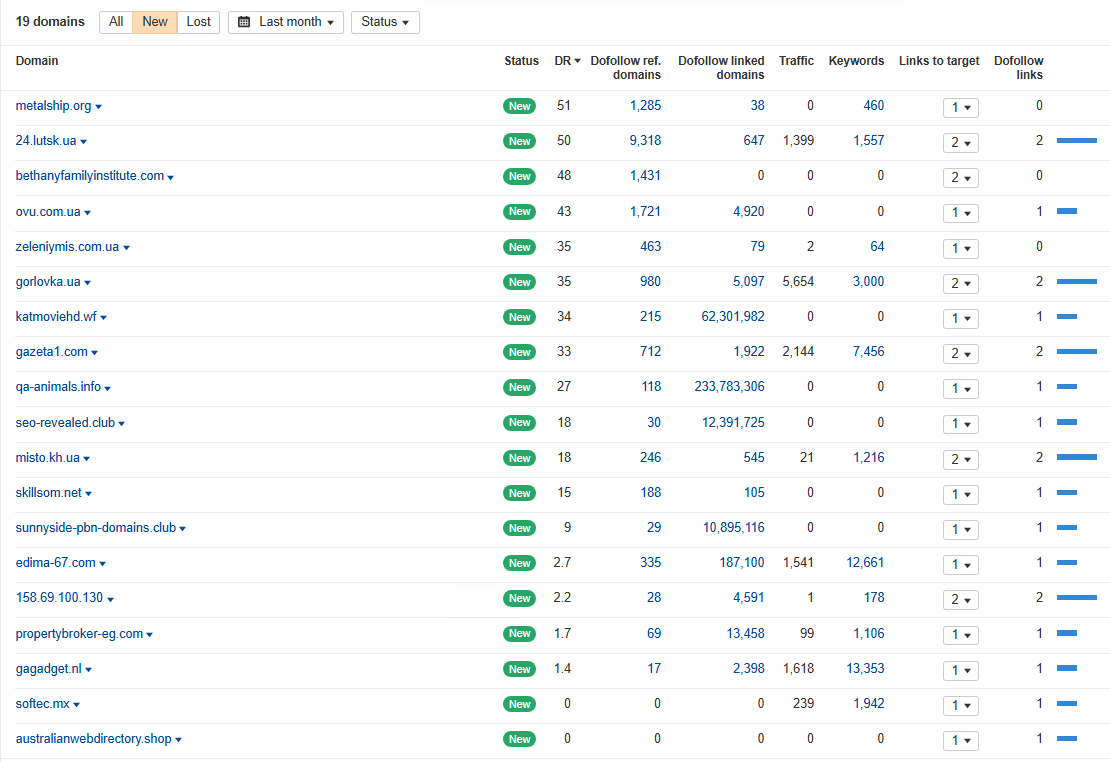Open the metalship.org domain link
Image resolution: width=1110 pixels, height=762 pixels.
click(x=53, y=106)
